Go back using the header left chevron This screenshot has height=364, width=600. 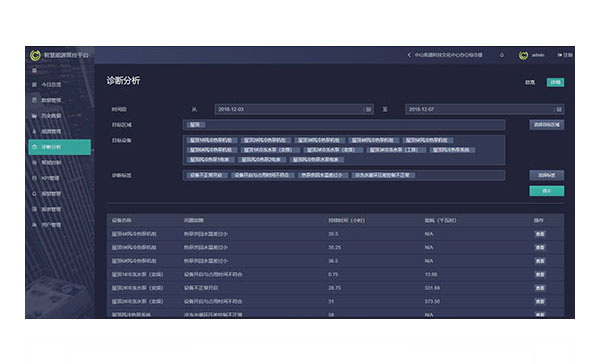(409, 55)
